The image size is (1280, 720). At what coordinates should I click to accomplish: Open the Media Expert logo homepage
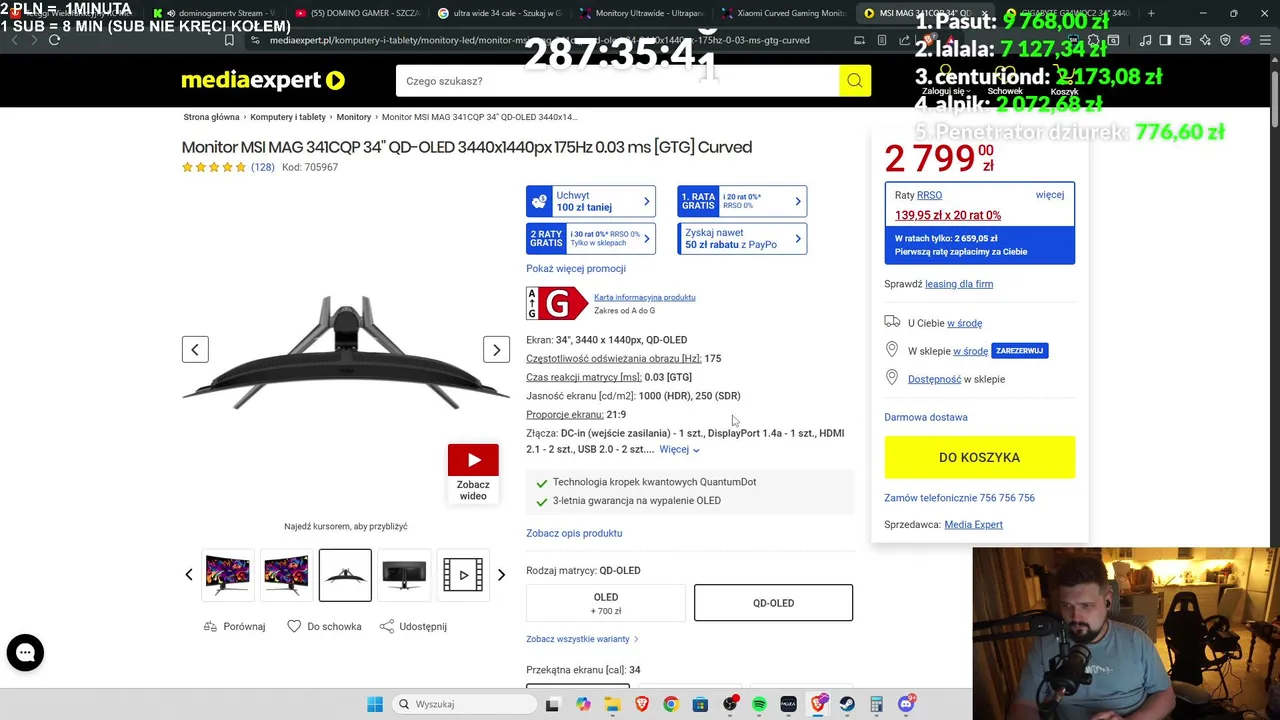click(263, 80)
